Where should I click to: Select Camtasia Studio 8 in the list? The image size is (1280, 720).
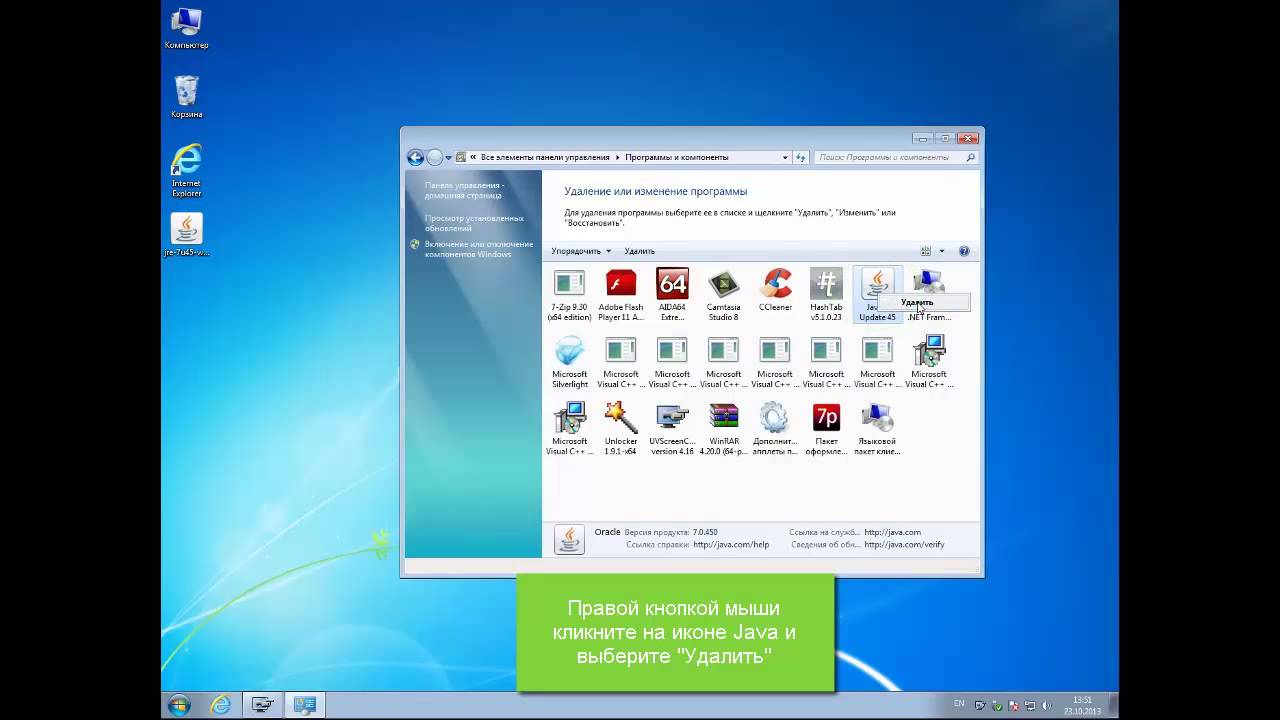click(x=723, y=294)
